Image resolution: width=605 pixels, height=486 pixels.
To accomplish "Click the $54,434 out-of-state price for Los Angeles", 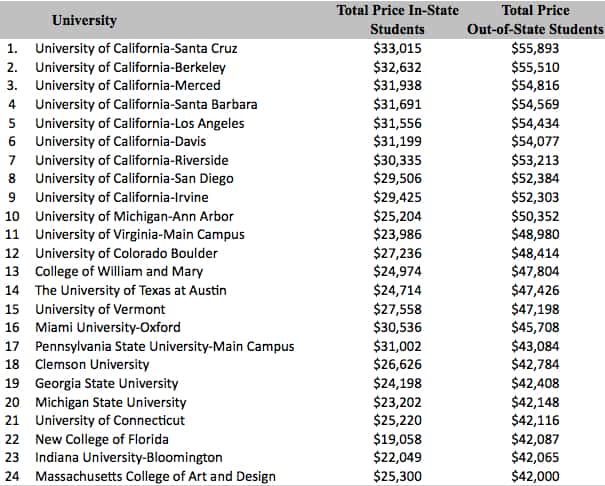I will point(535,123).
